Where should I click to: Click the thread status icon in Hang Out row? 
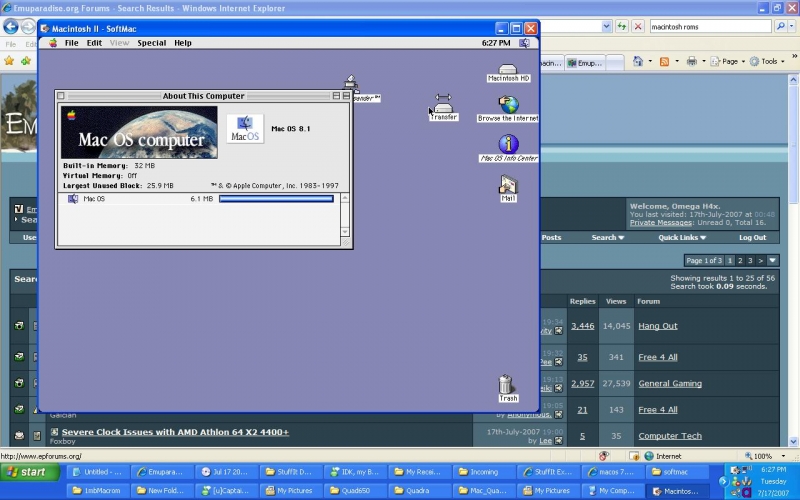[x=19, y=326]
